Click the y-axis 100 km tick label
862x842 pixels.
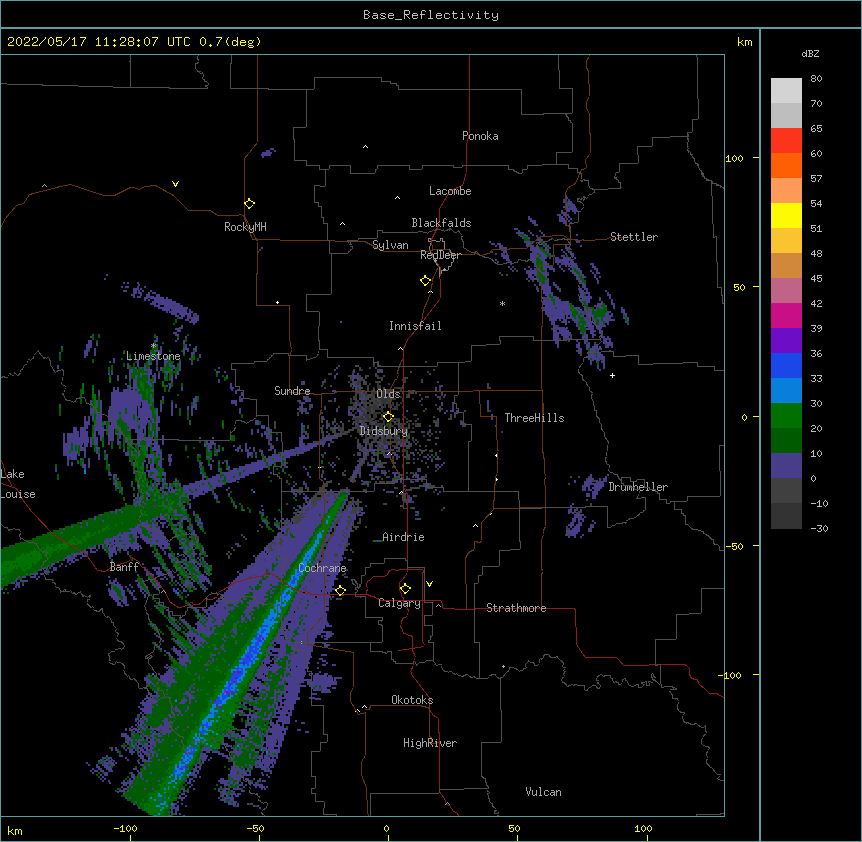734,158
